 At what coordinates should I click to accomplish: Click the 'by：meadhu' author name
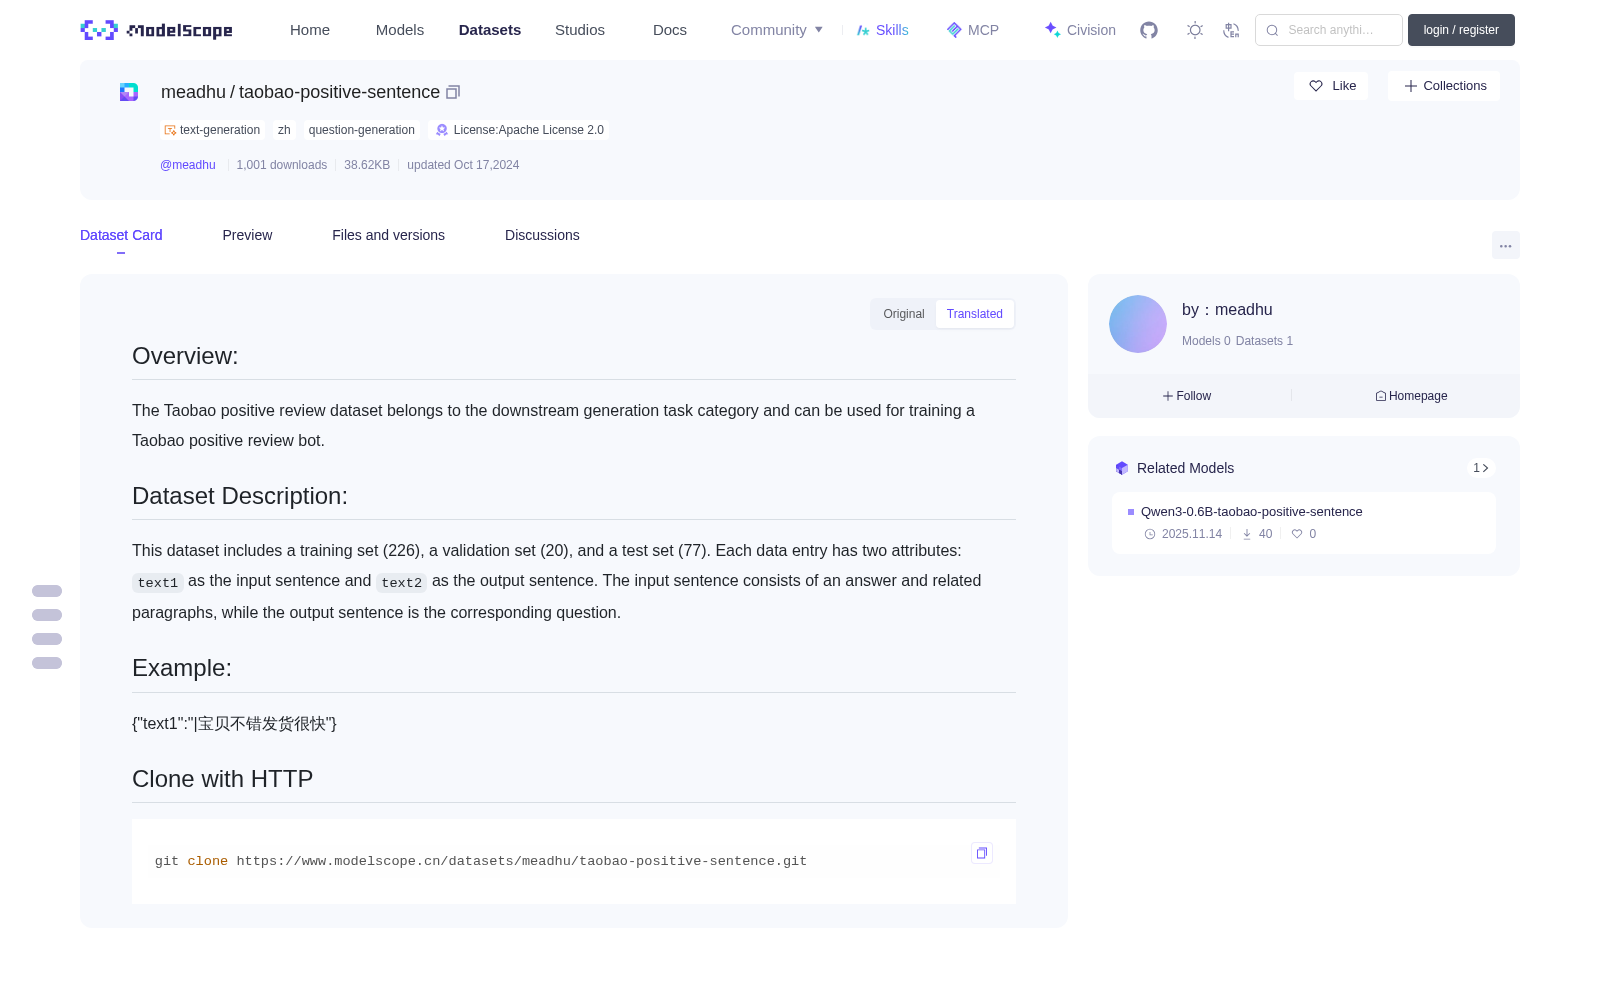[1227, 310]
